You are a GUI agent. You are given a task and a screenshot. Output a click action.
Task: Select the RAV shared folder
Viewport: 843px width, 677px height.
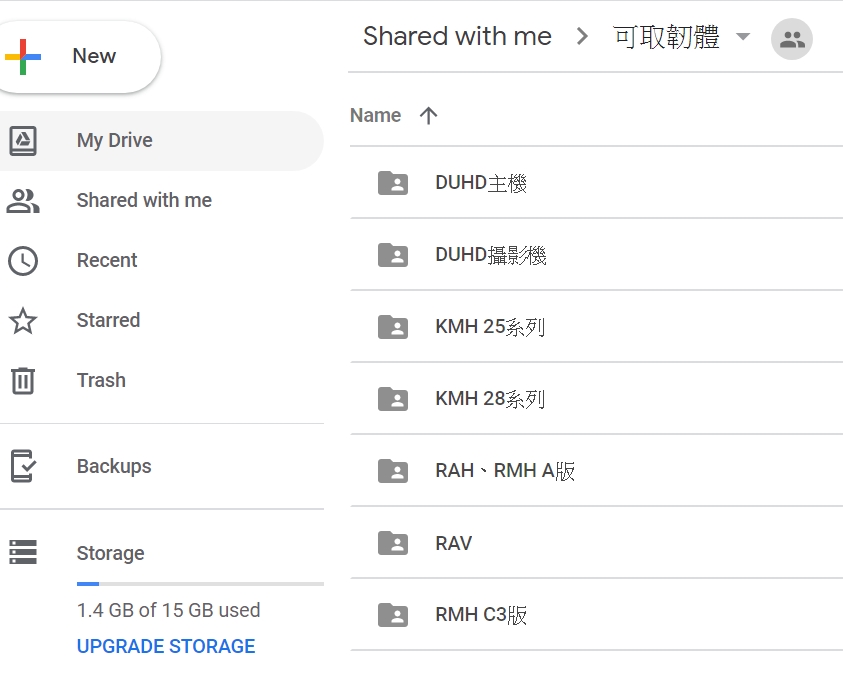(596, 543)
